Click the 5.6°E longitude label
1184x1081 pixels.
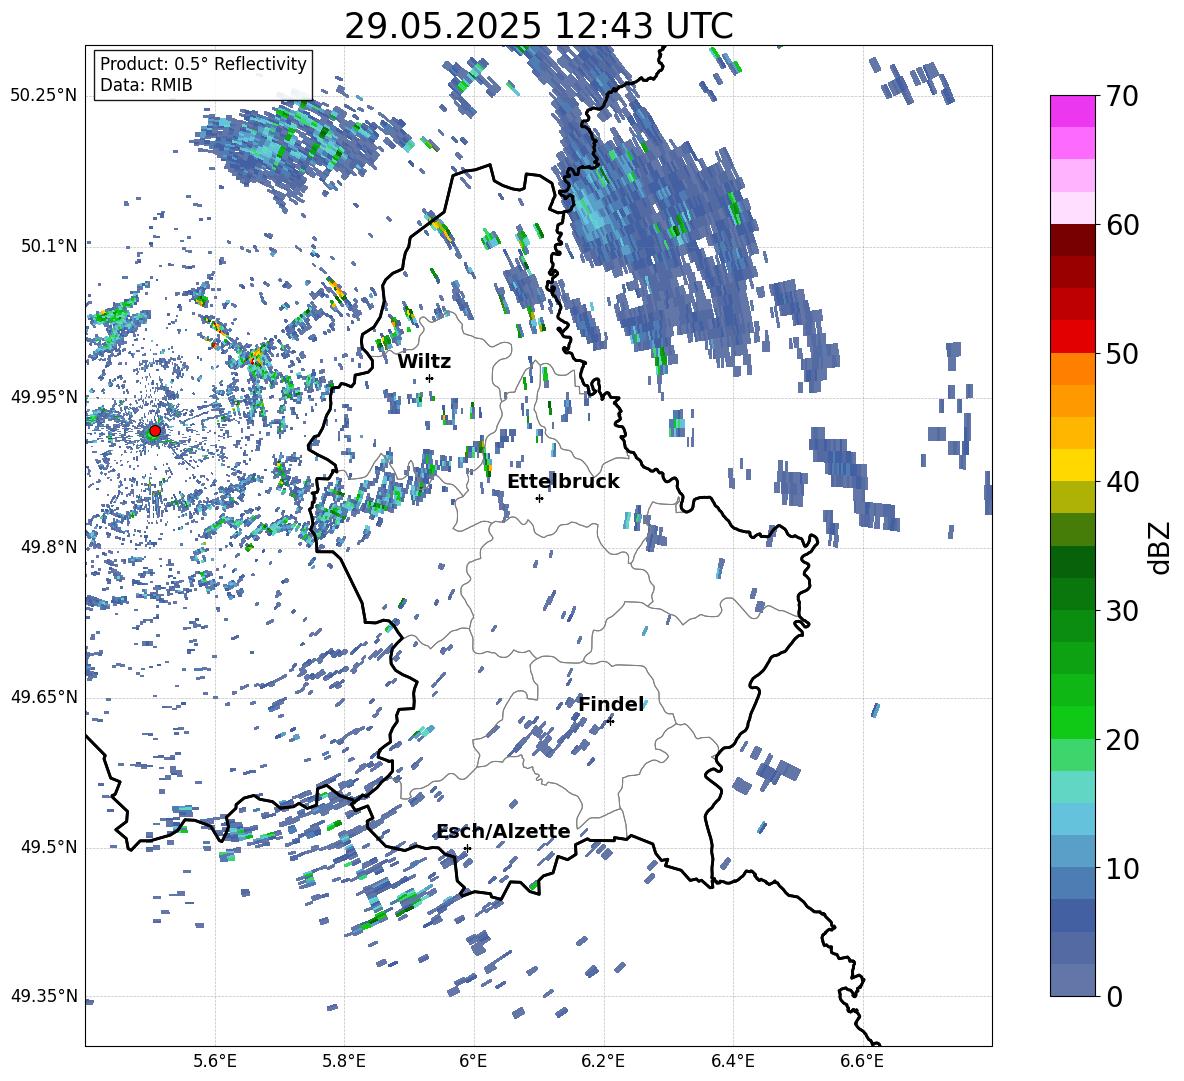tap(215, 1061)
